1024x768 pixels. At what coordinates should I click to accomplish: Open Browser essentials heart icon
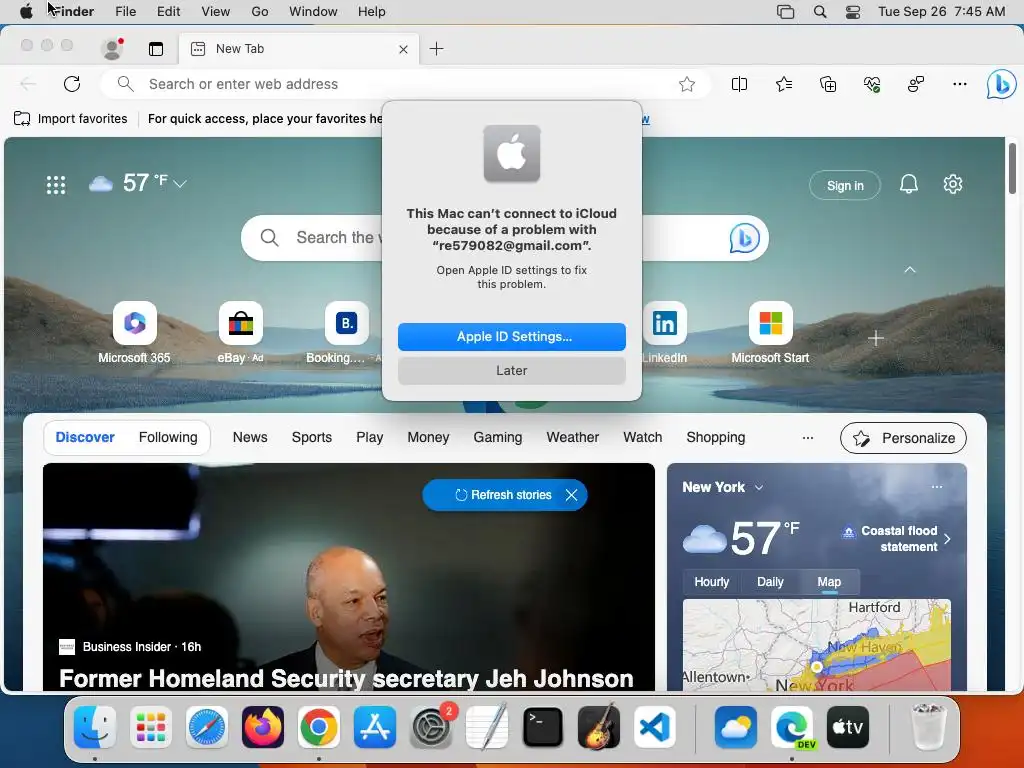point(872,84)
